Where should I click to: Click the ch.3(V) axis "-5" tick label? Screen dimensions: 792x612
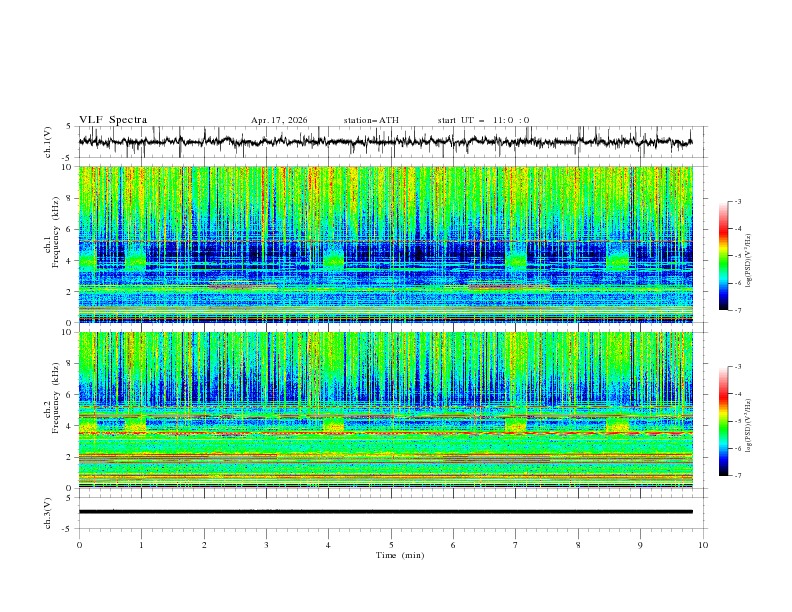click(x=68, y=529)
